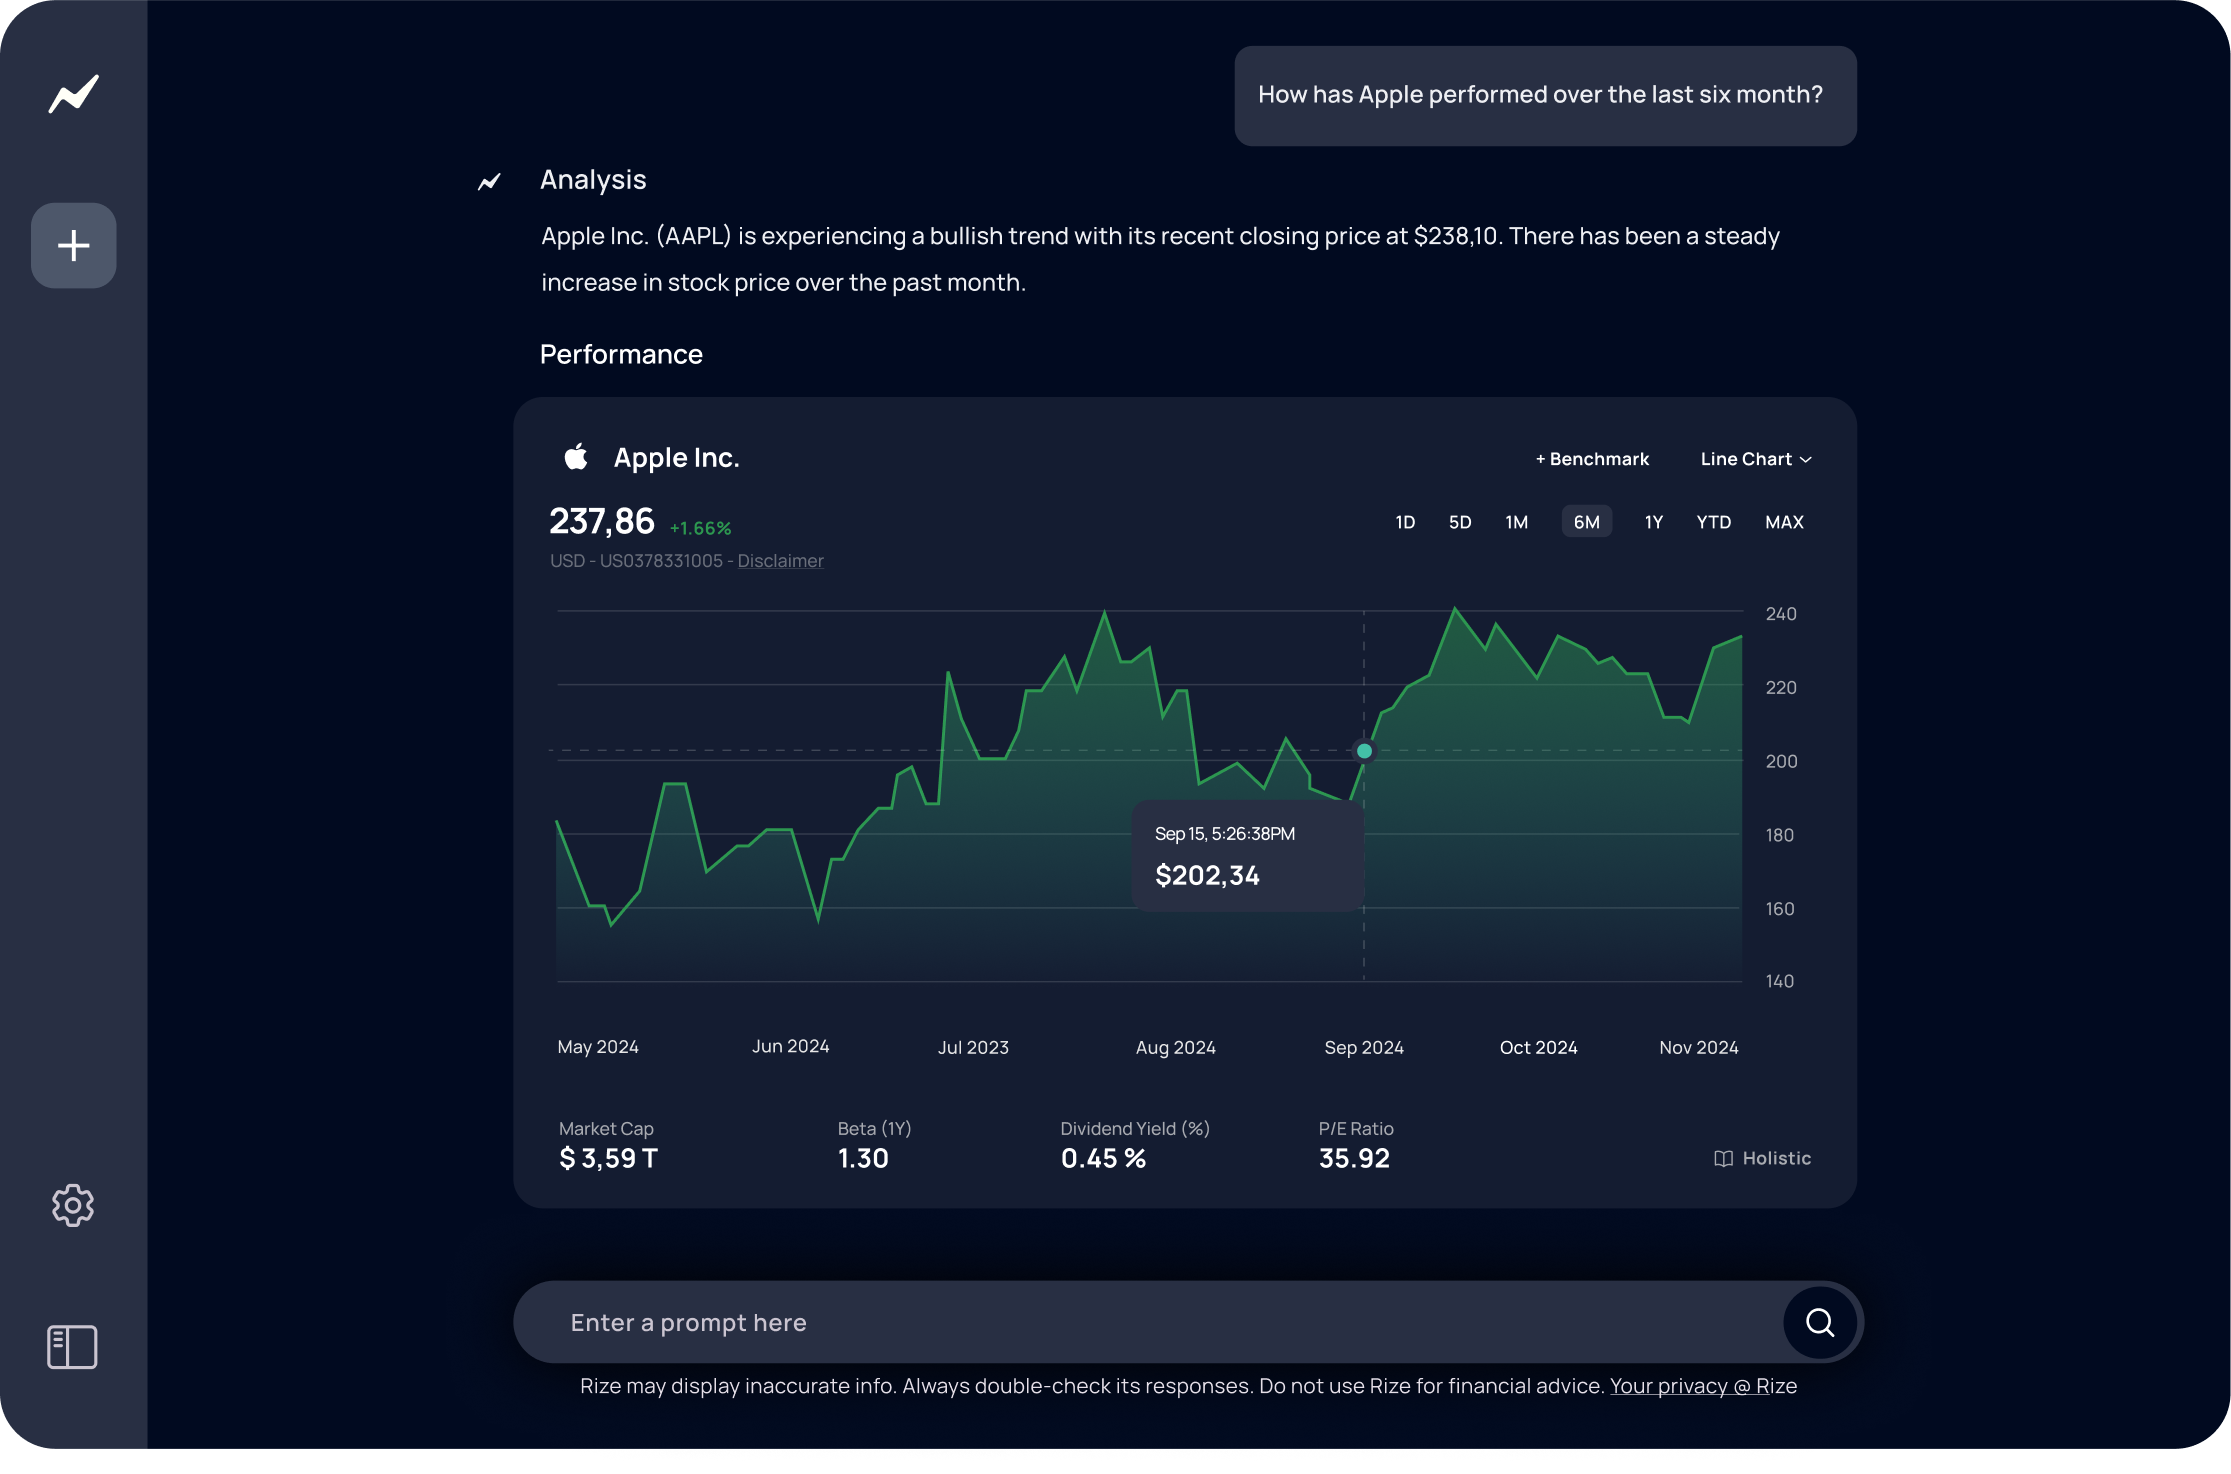Show the MAX time range

click(x=1784, y=522)
